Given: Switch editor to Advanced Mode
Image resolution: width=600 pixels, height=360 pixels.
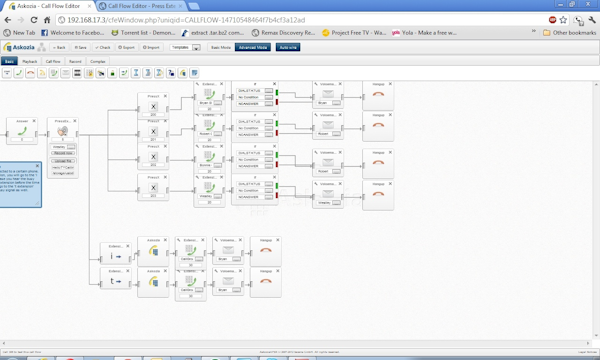Looking at the screenshot, I should pos(253,47).
